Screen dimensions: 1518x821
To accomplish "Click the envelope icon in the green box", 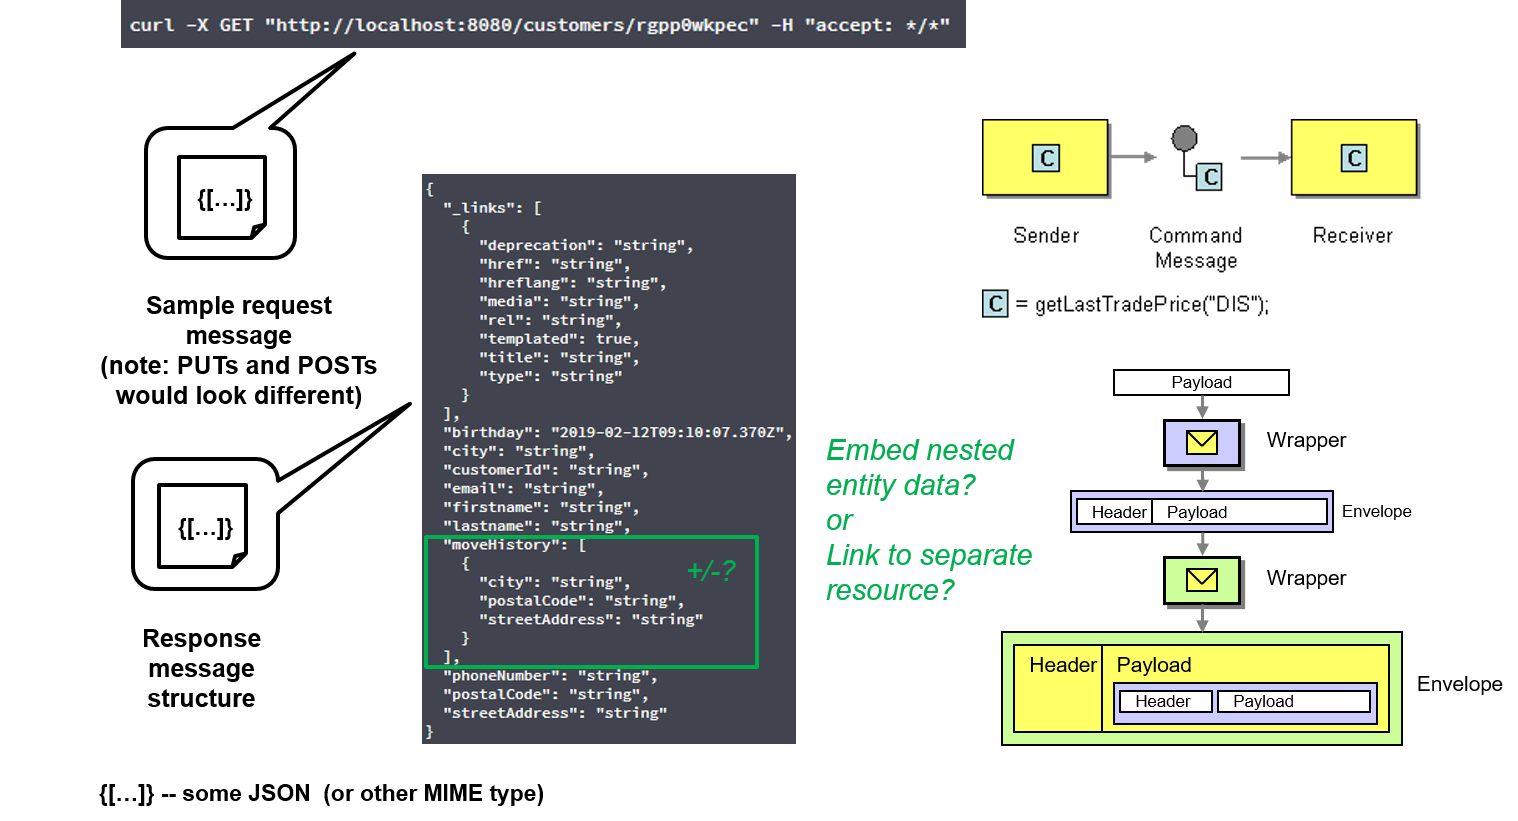I will pyautogui.click(x=1202, y=580).
